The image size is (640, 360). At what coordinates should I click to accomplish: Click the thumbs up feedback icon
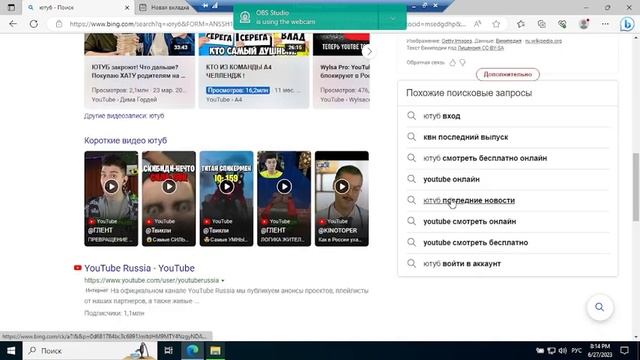pos(452,62)
